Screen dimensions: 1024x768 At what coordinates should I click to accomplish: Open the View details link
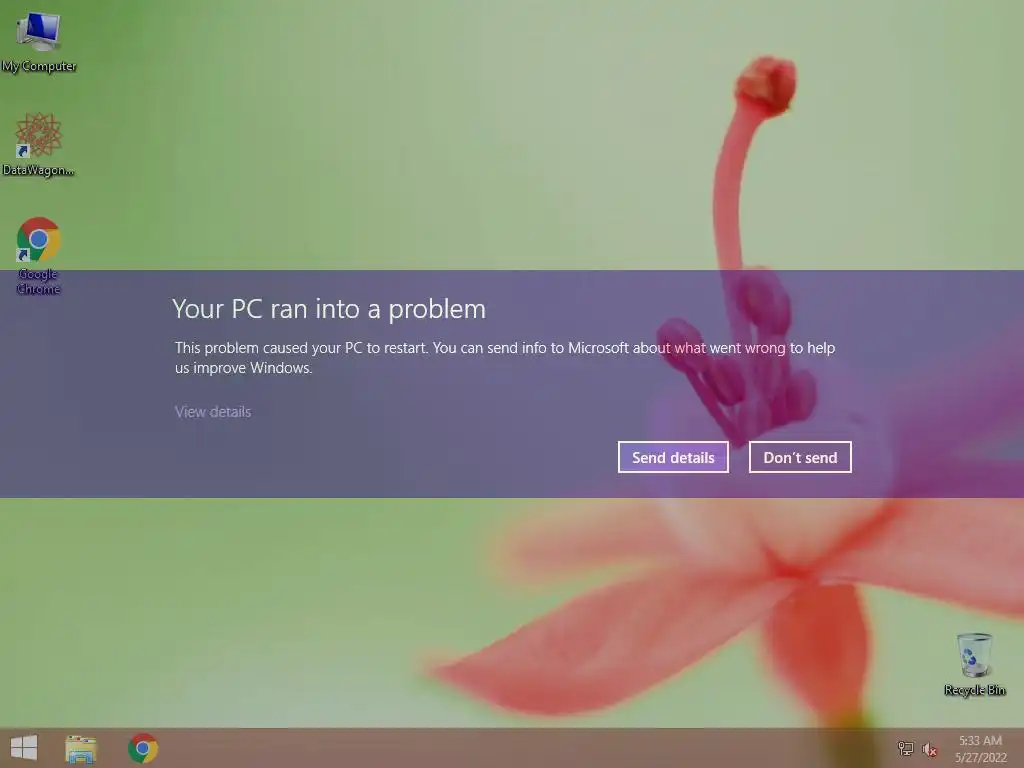point(213,412)
